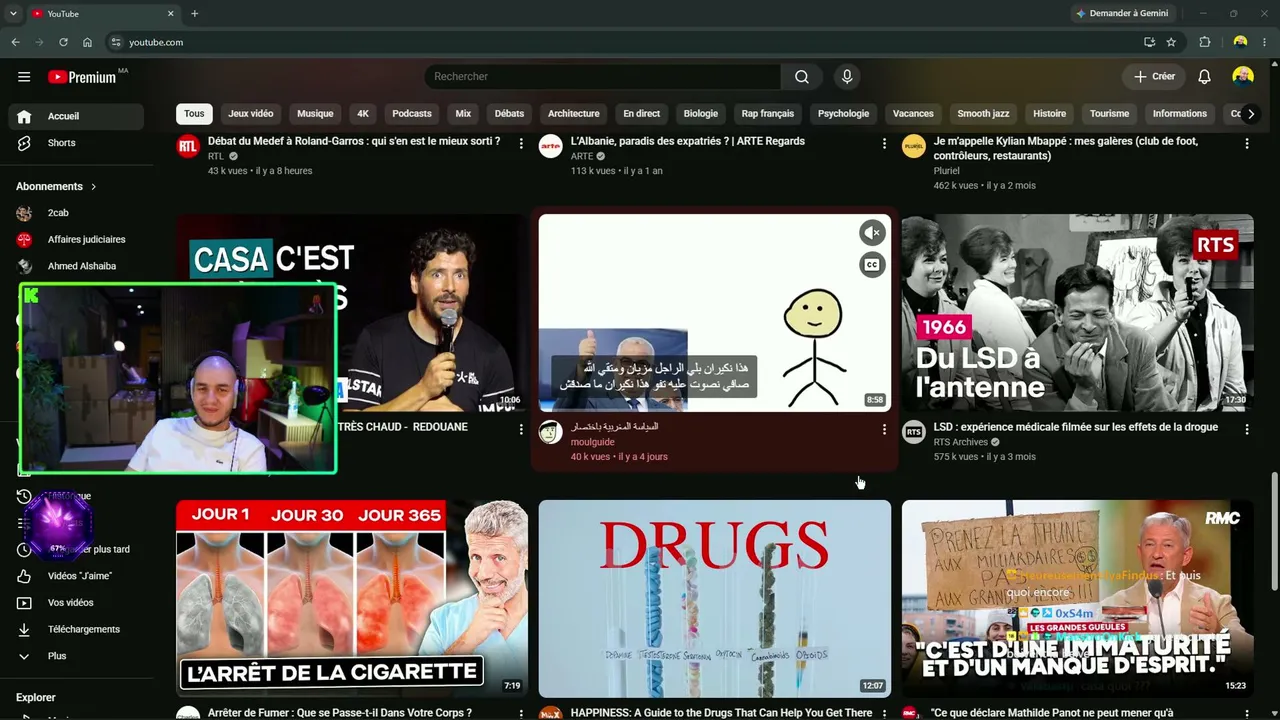View site information for youtube.com
The height and width of the screenshot is (720, 1280).
point(116,42)
